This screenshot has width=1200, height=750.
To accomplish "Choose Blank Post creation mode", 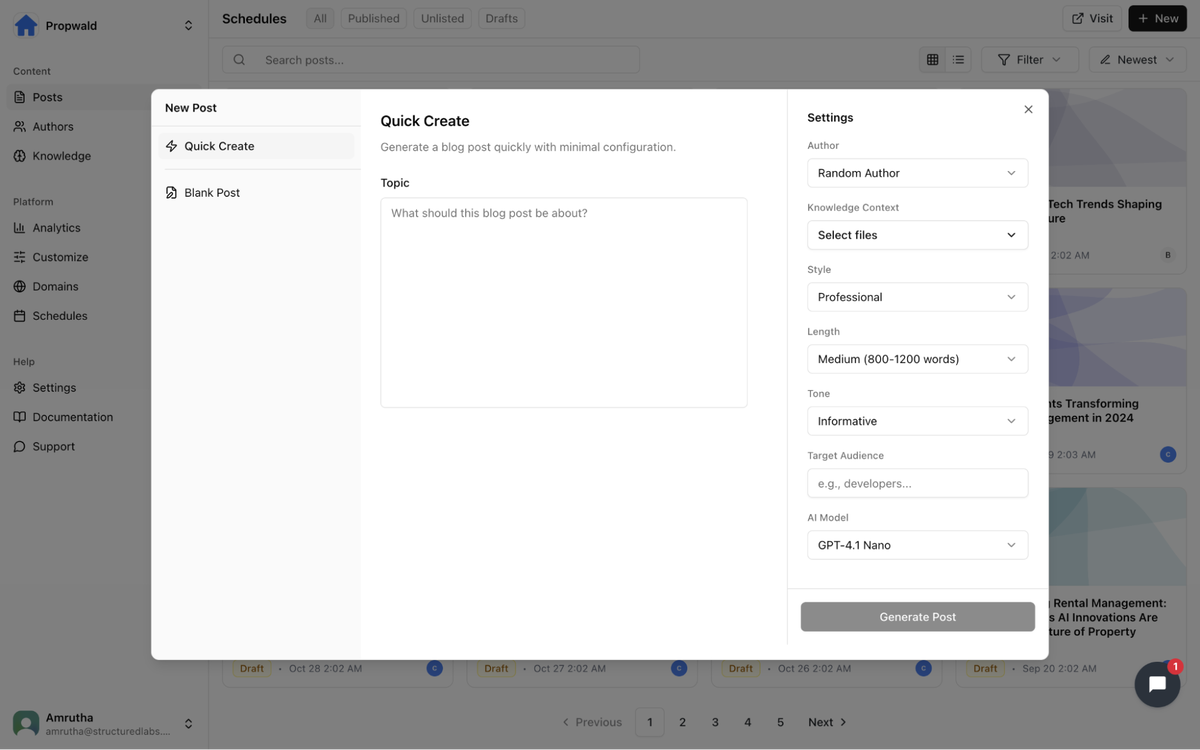I will click(x=211, y=192).
